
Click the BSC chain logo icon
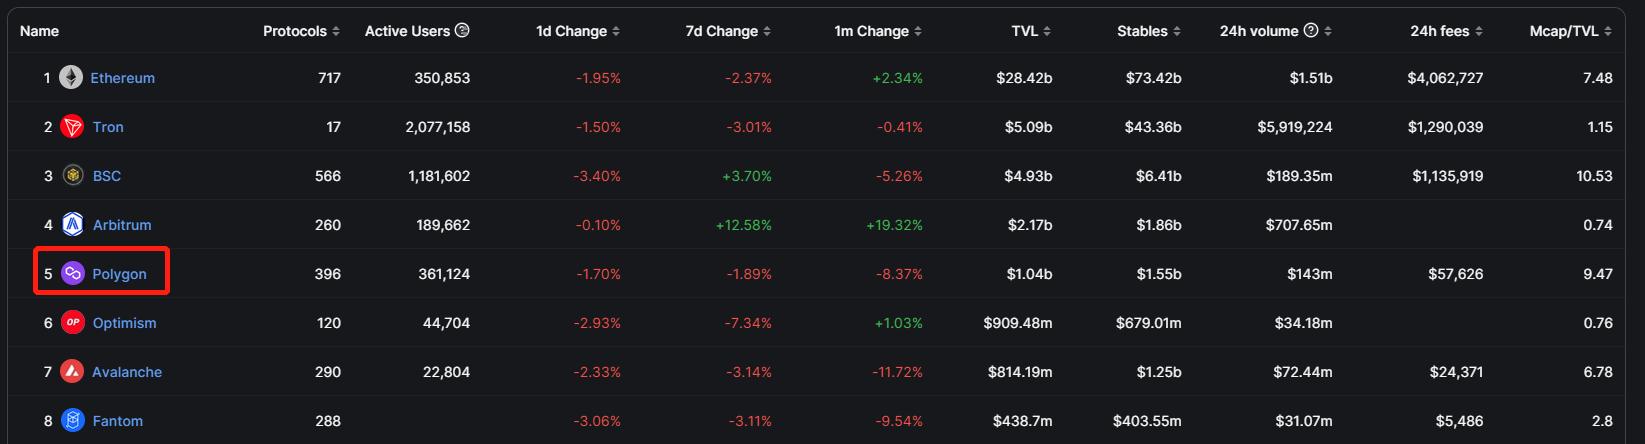click(73, 176)
